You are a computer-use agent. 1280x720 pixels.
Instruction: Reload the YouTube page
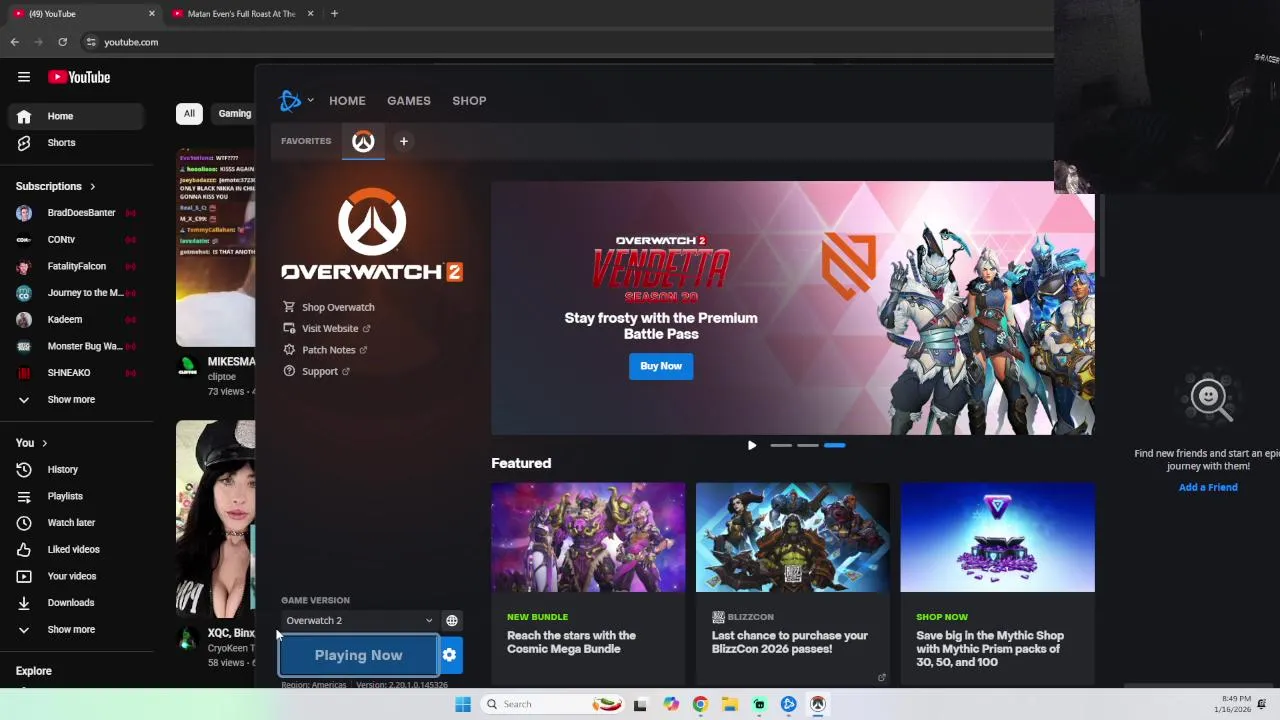point(62,42)
